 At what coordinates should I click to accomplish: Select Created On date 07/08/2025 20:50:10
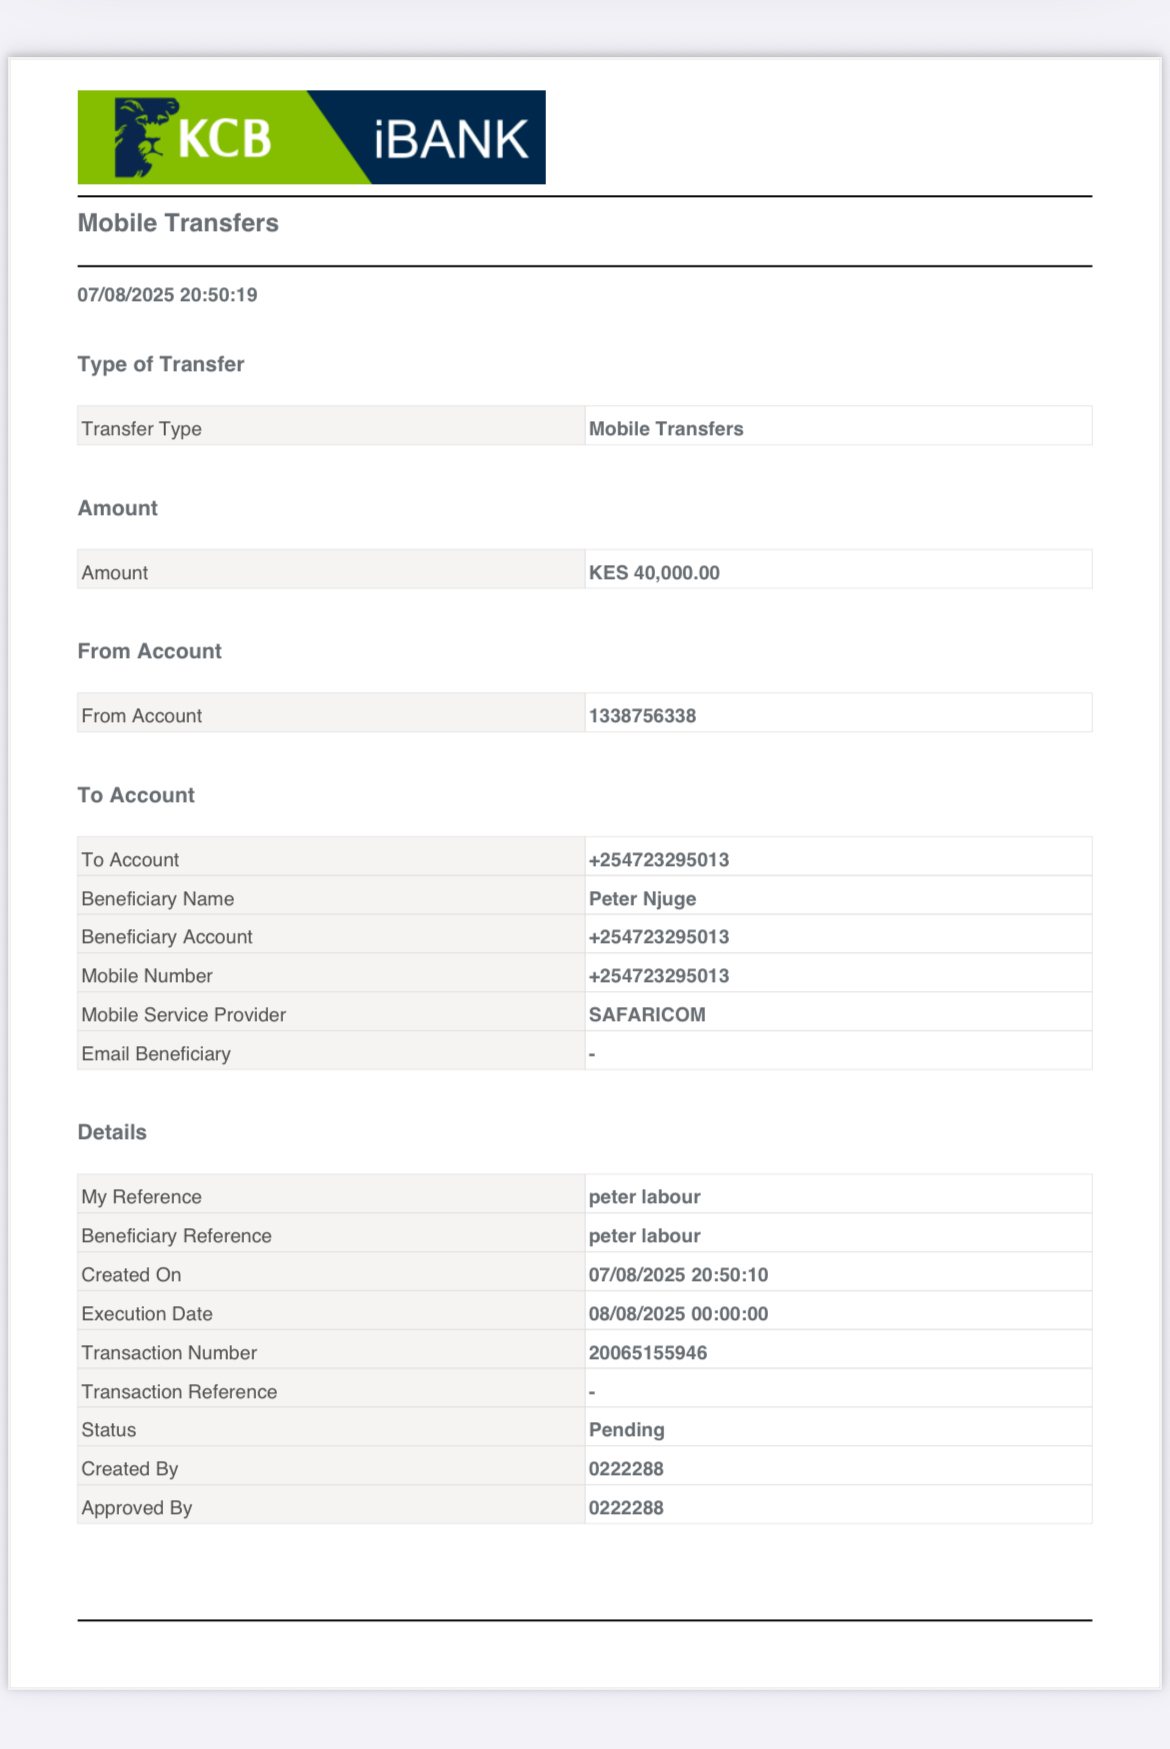tap(678, 1275)
